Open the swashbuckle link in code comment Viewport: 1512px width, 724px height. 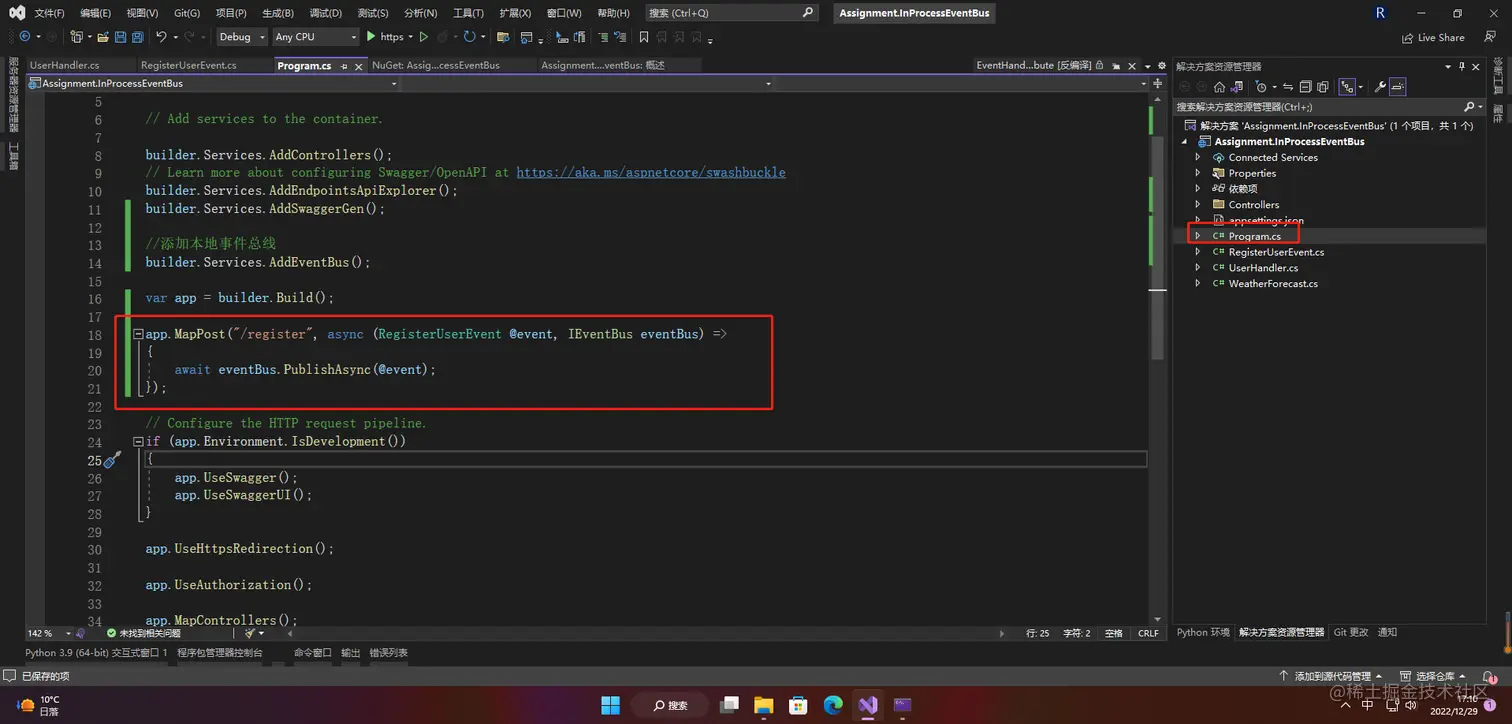651,172
